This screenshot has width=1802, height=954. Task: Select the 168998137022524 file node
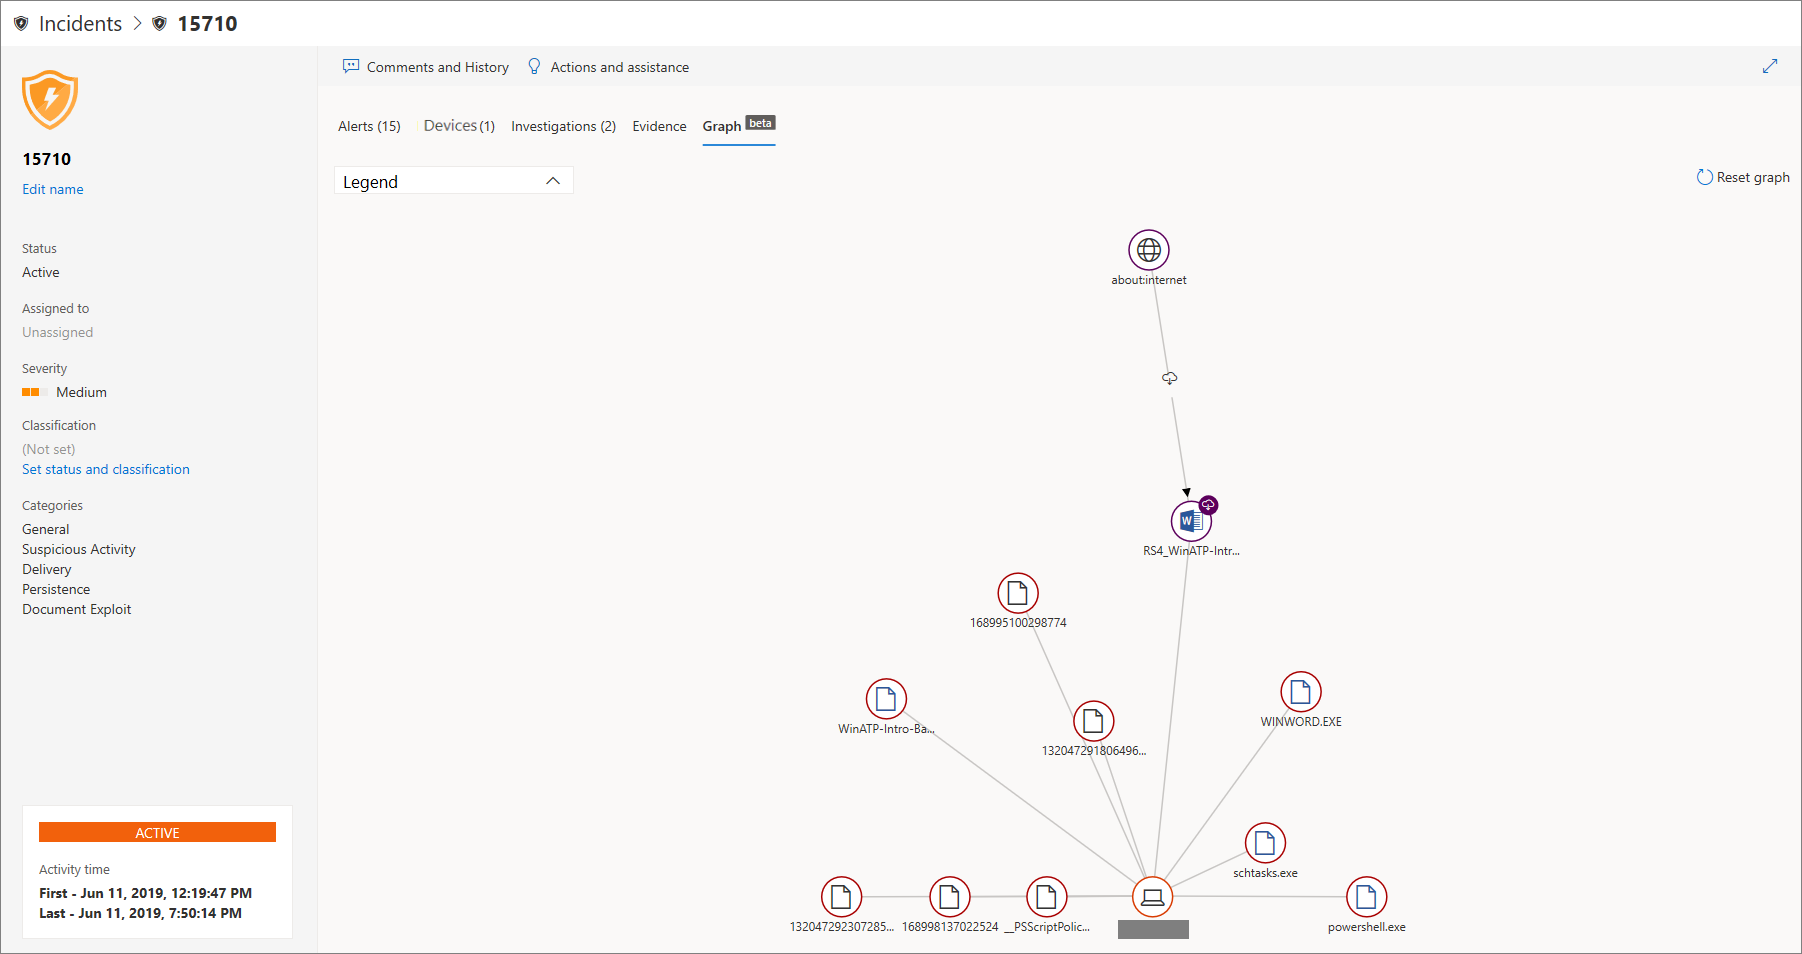click(949, 897)
